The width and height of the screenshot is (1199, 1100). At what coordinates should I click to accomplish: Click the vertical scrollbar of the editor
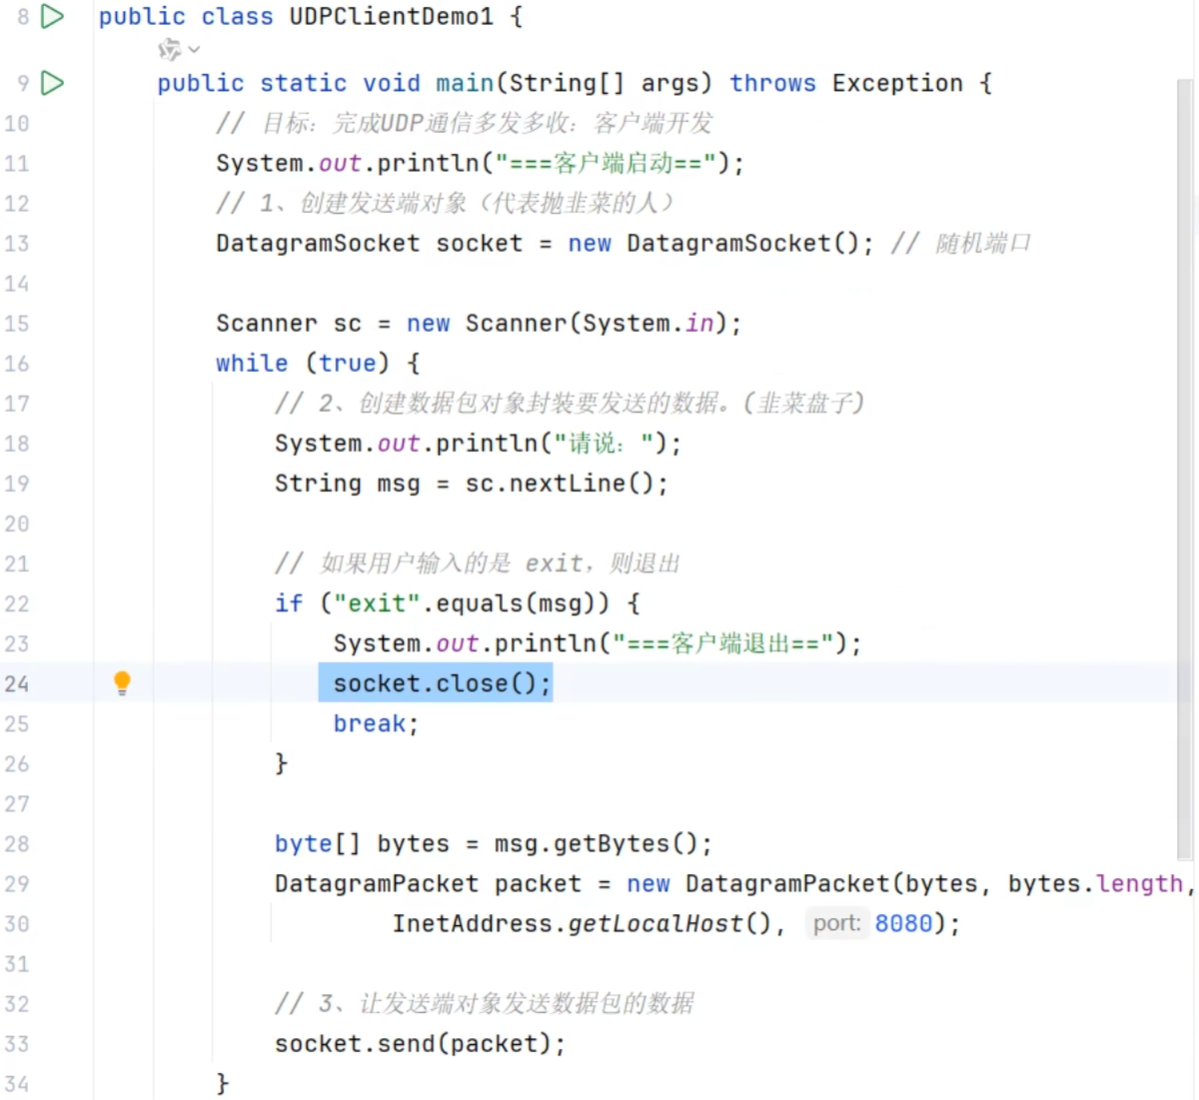[1184, 468]
